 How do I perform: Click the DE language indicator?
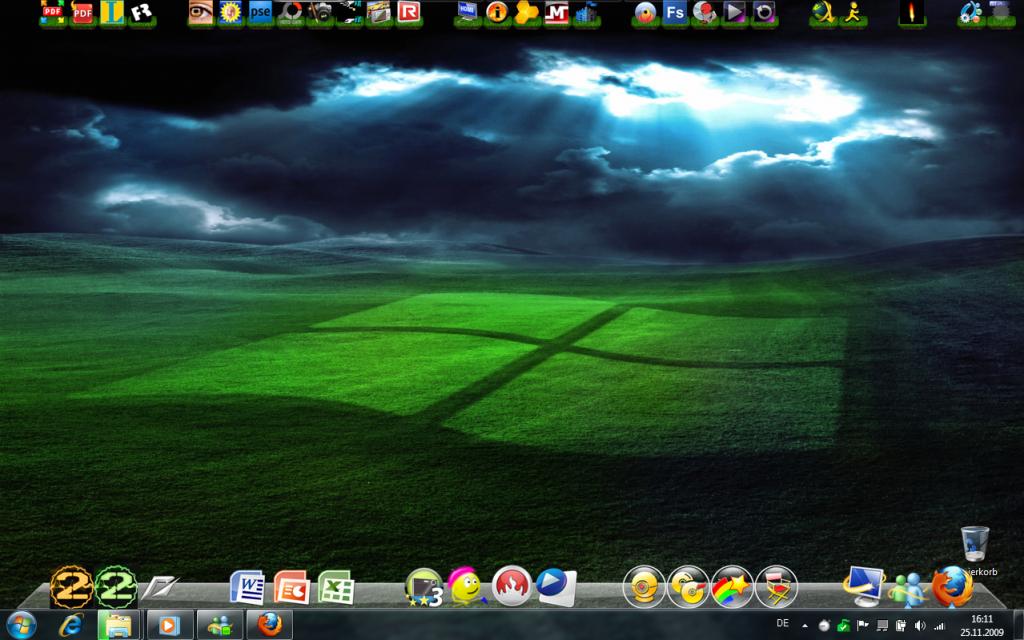(782, 624)
